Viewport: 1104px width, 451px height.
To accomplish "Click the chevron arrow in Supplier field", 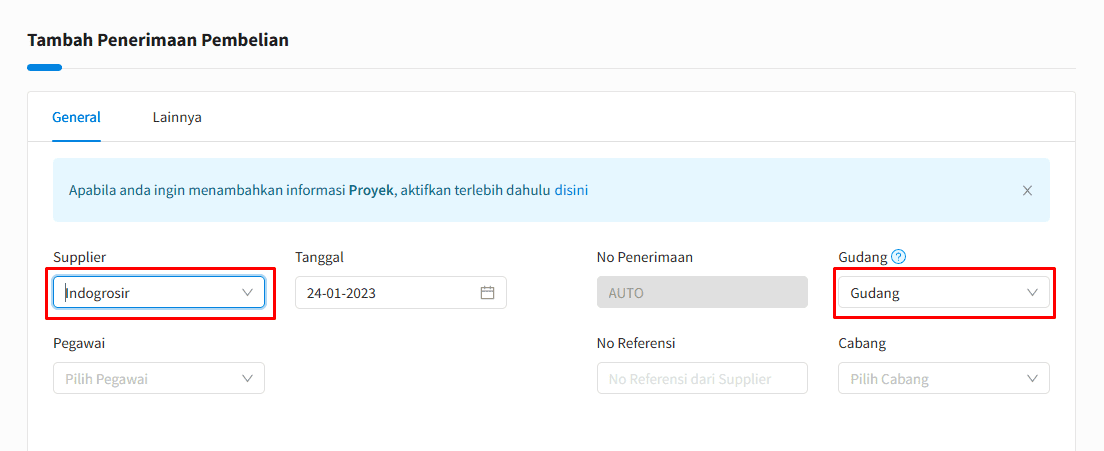I will coord(247,293).
